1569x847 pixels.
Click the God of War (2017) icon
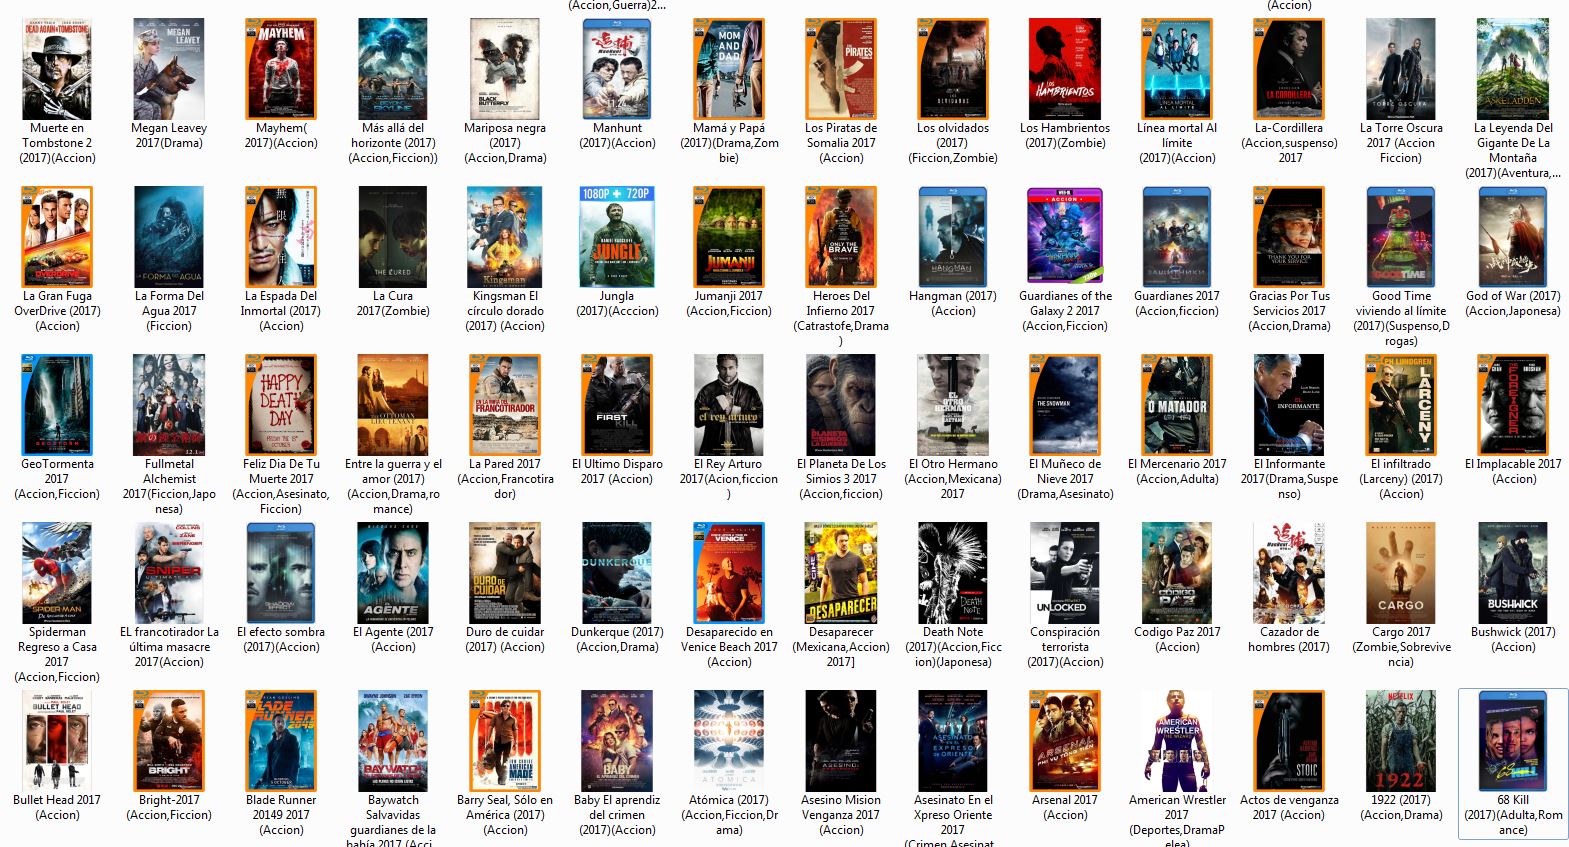point(1513,237)
